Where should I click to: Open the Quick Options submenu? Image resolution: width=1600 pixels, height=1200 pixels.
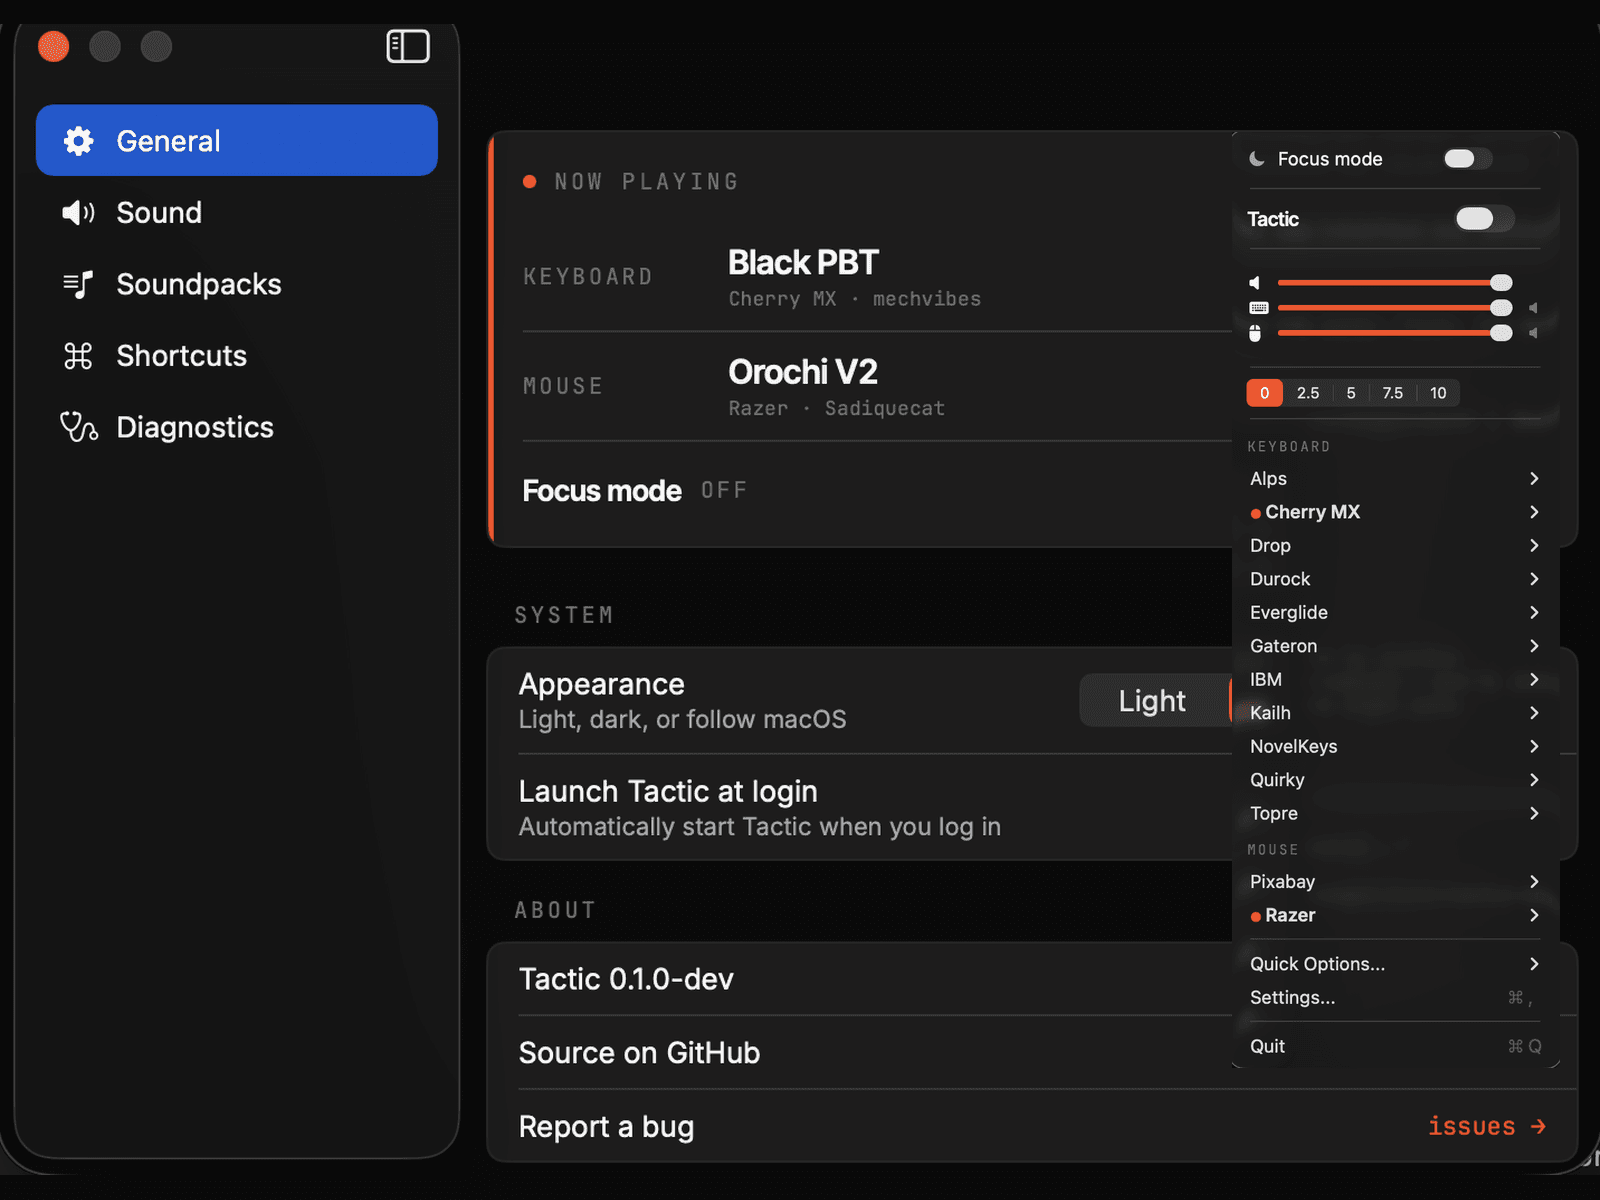tap(1394, 964)
